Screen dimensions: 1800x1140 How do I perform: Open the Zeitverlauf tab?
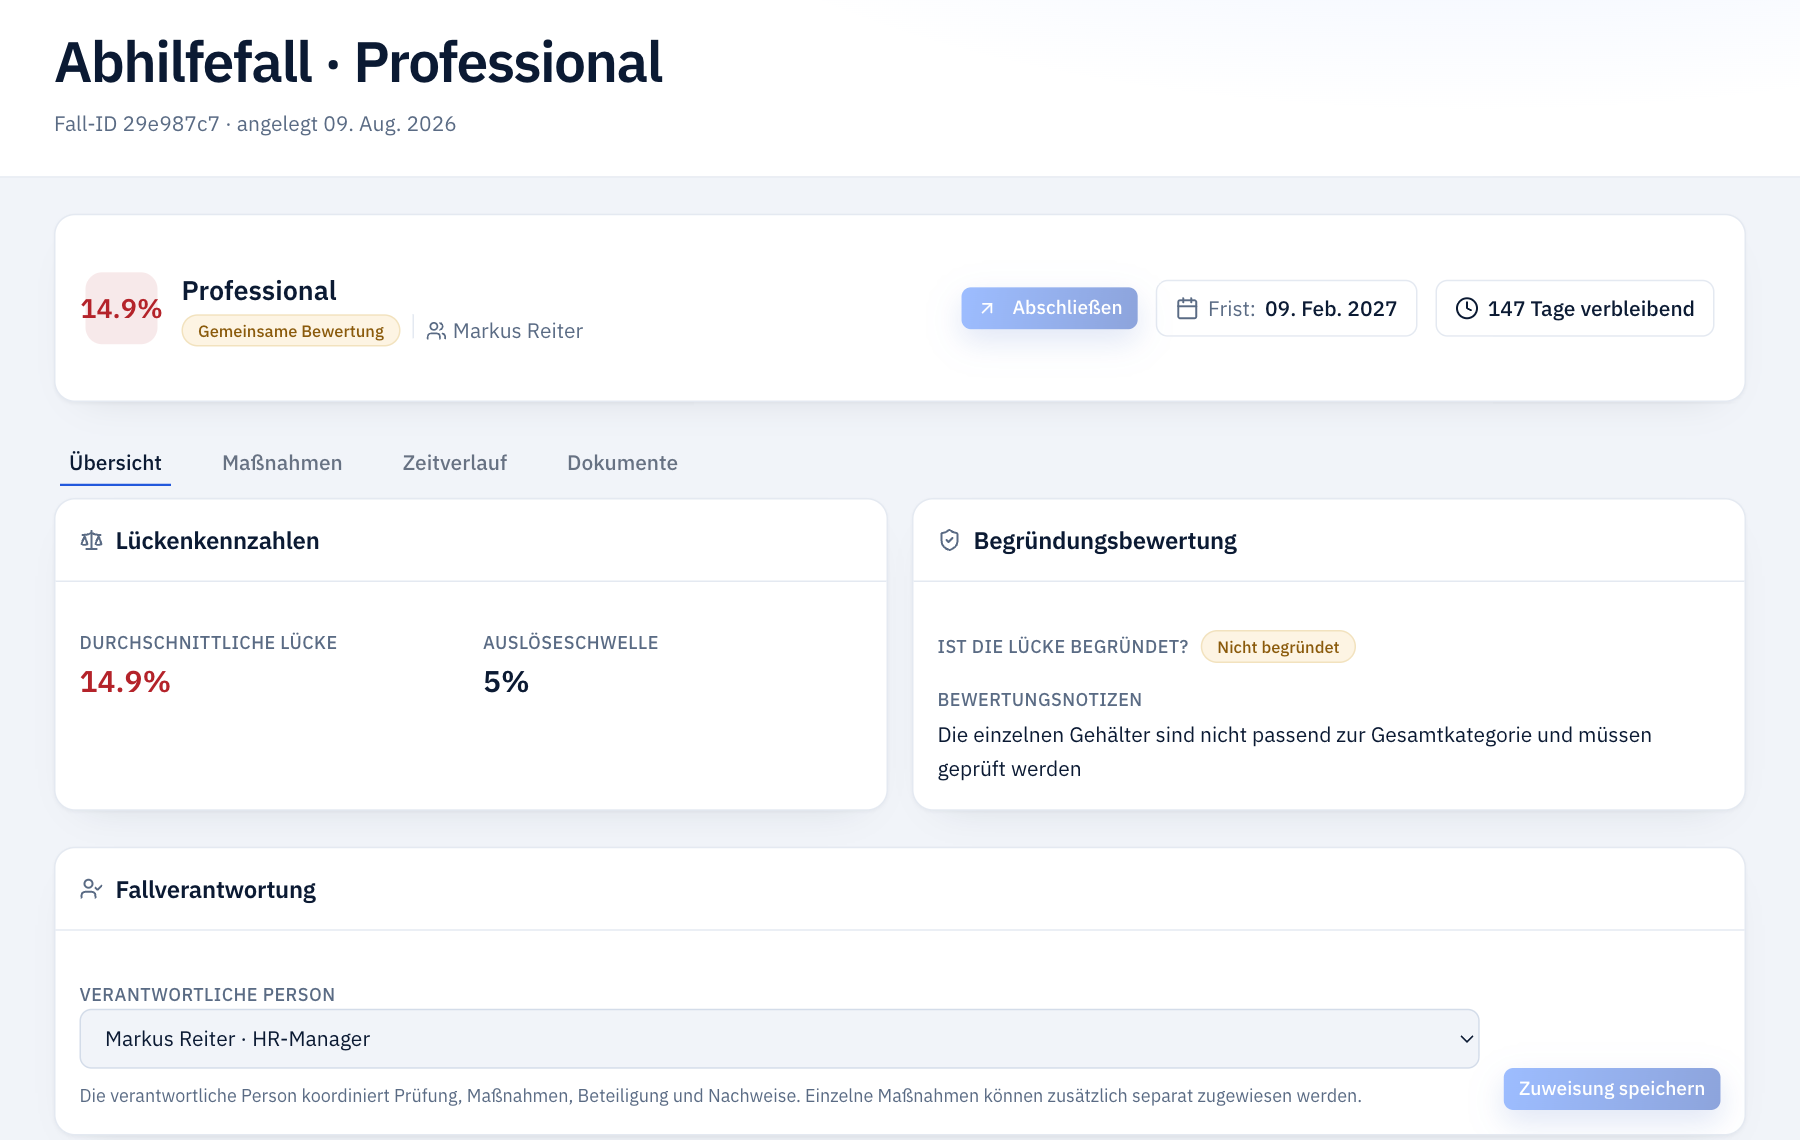tap(455, 463)
